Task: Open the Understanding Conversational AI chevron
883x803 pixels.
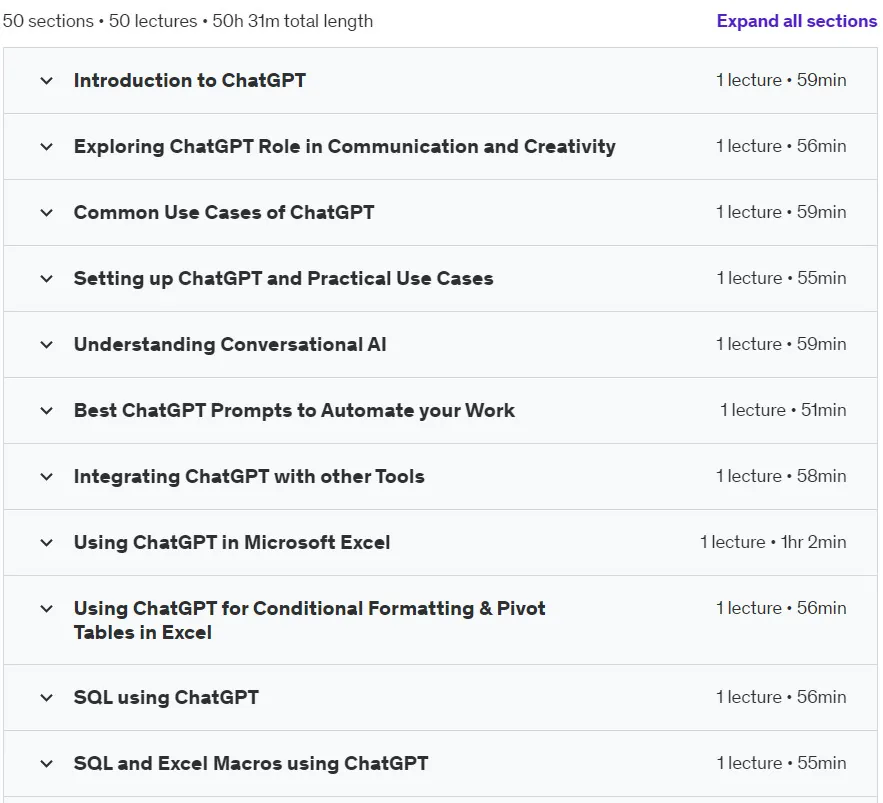Action: point(47,345)
